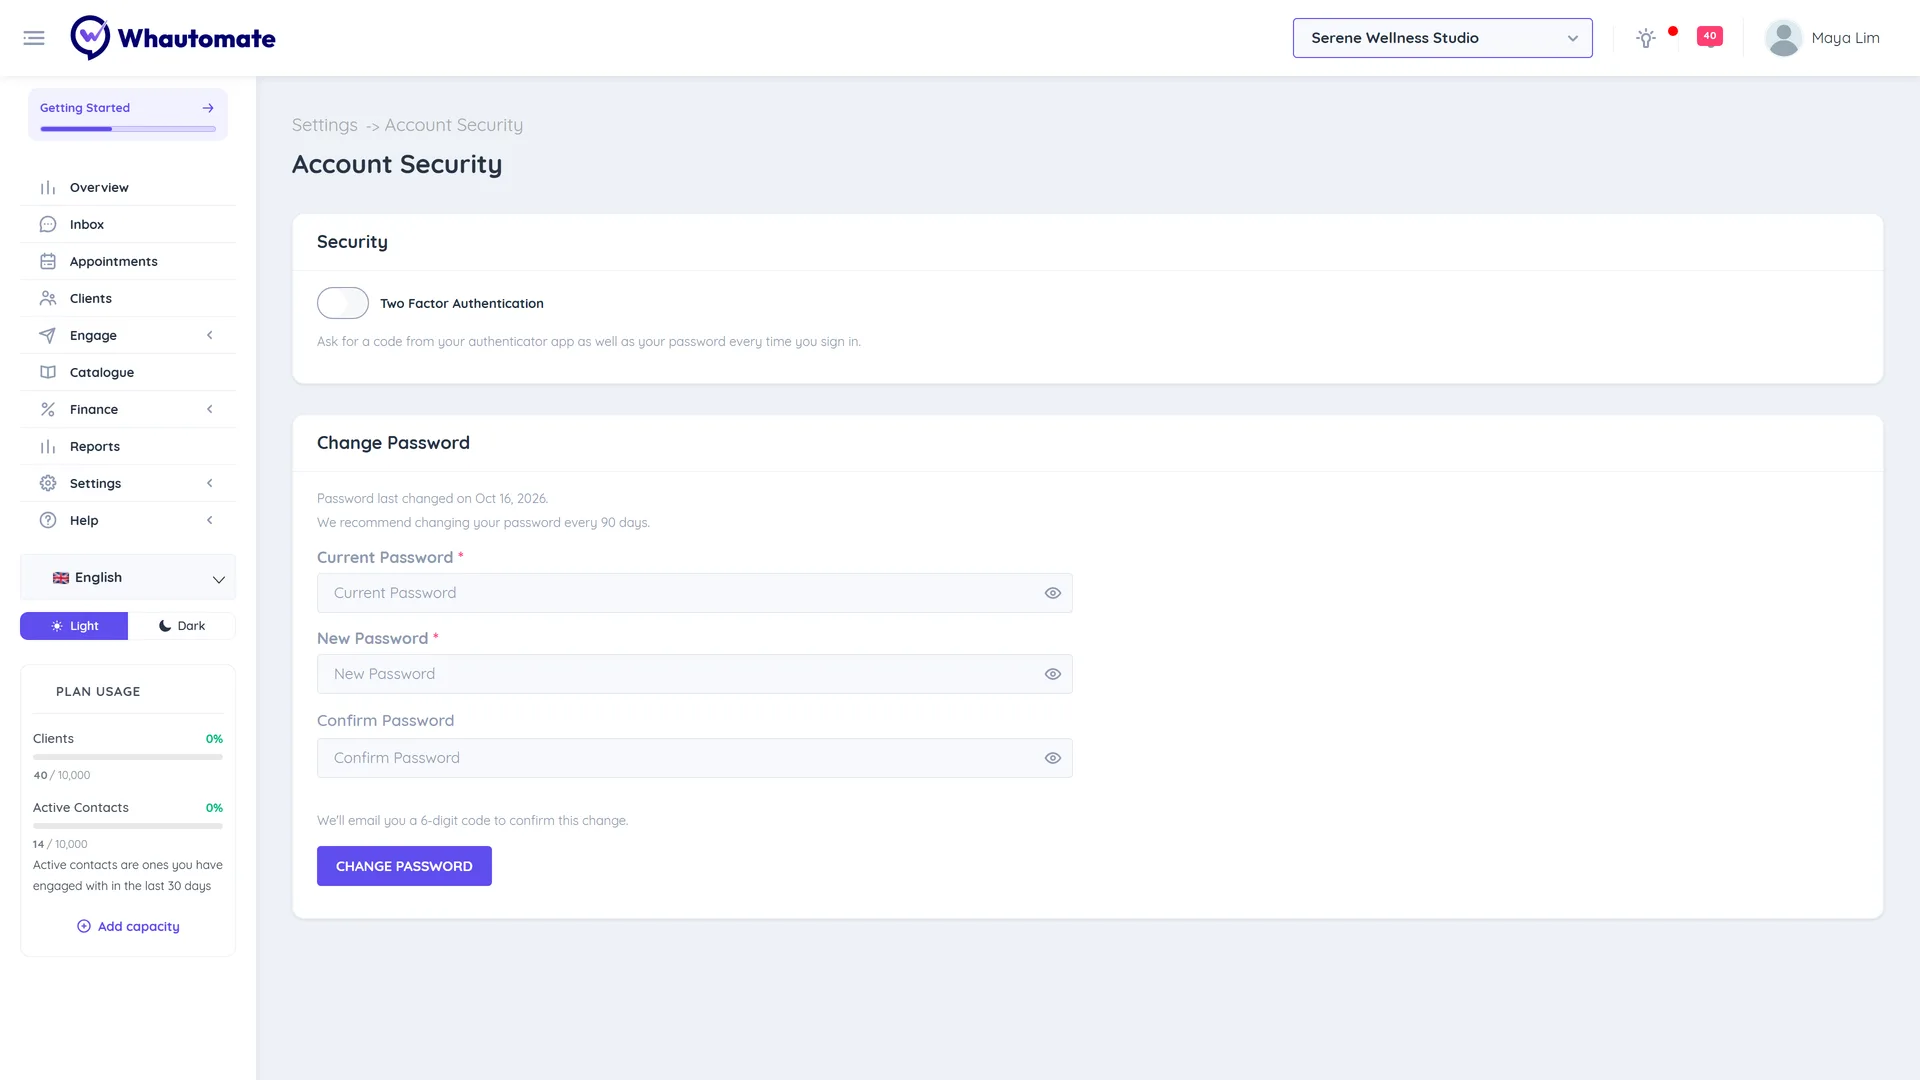
Task: Expand the Settings submenu chevron
Action: point(210,484)
